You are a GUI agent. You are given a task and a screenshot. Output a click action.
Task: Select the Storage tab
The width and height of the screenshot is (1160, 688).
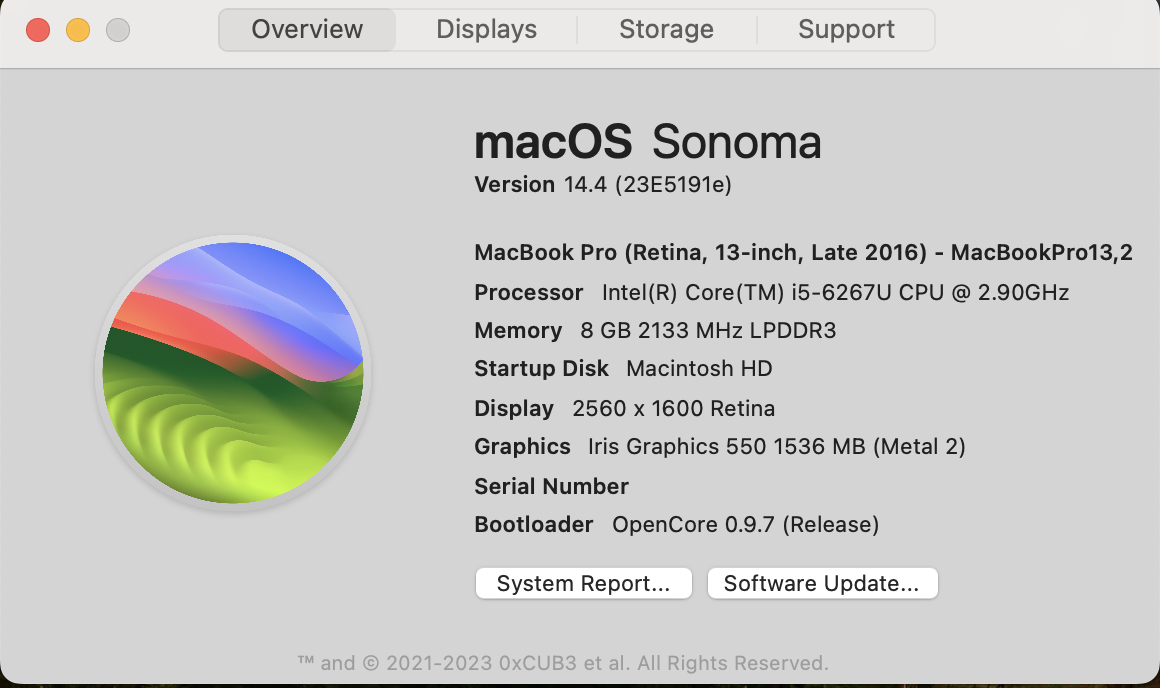pyautogui.click(x=666, y=30)
